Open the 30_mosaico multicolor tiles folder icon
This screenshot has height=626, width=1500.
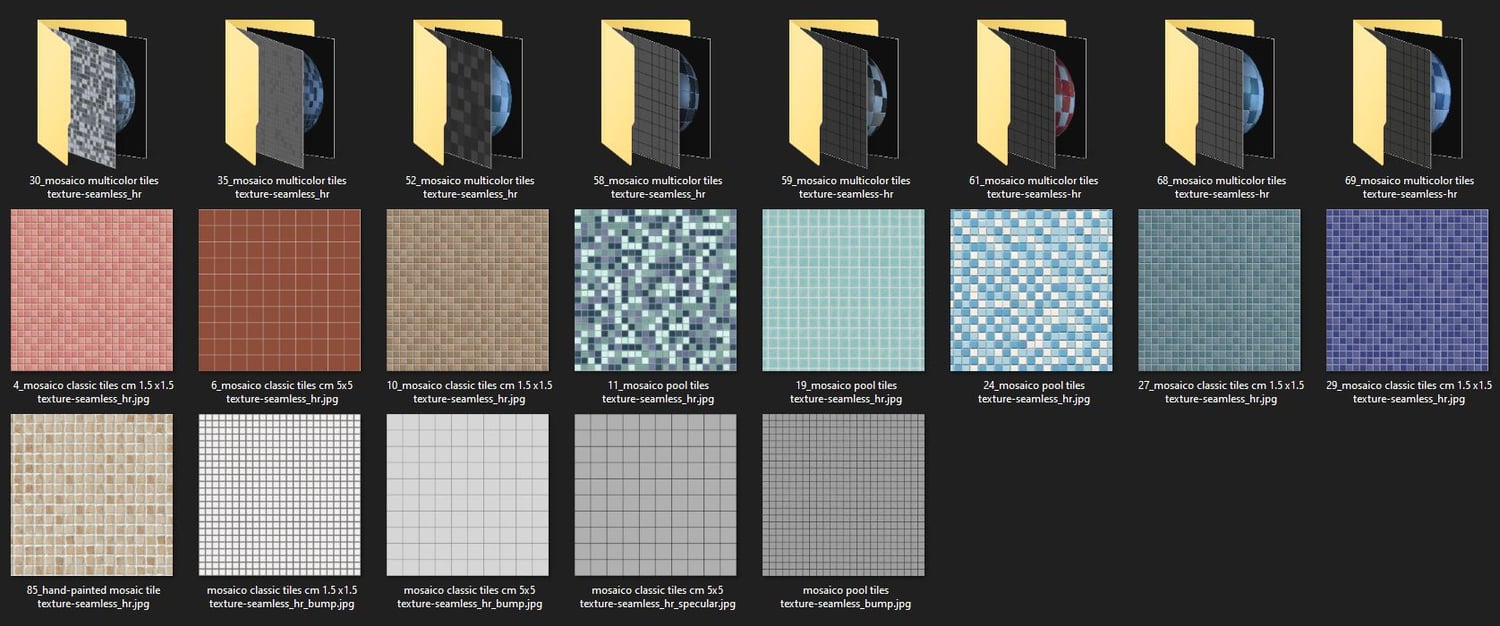click(93, 92)
